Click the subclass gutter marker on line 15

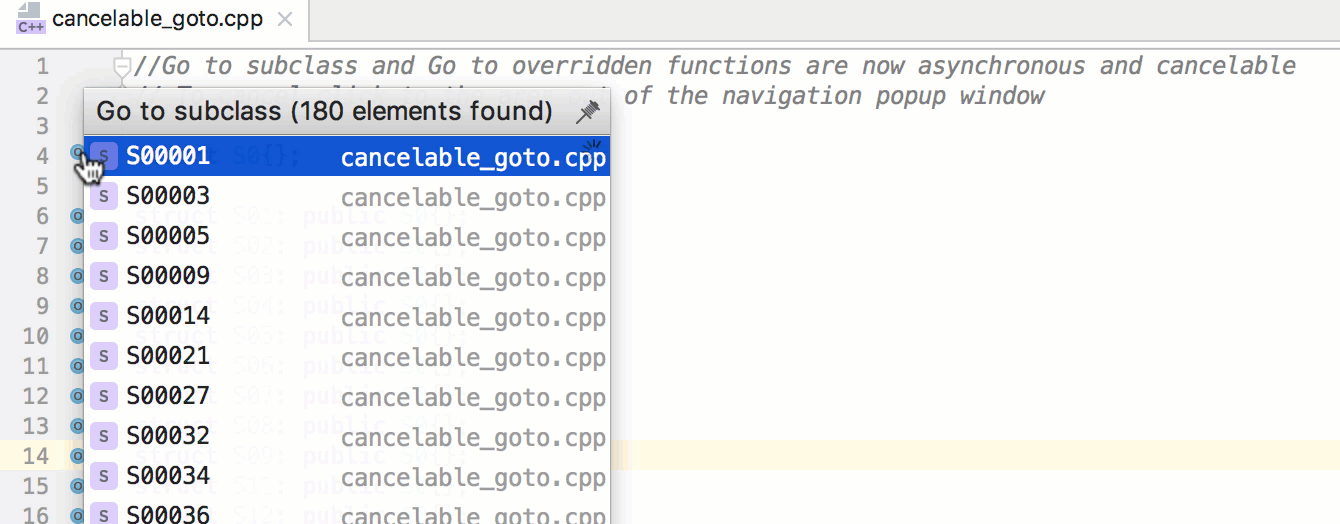click(x=77, y=485)
